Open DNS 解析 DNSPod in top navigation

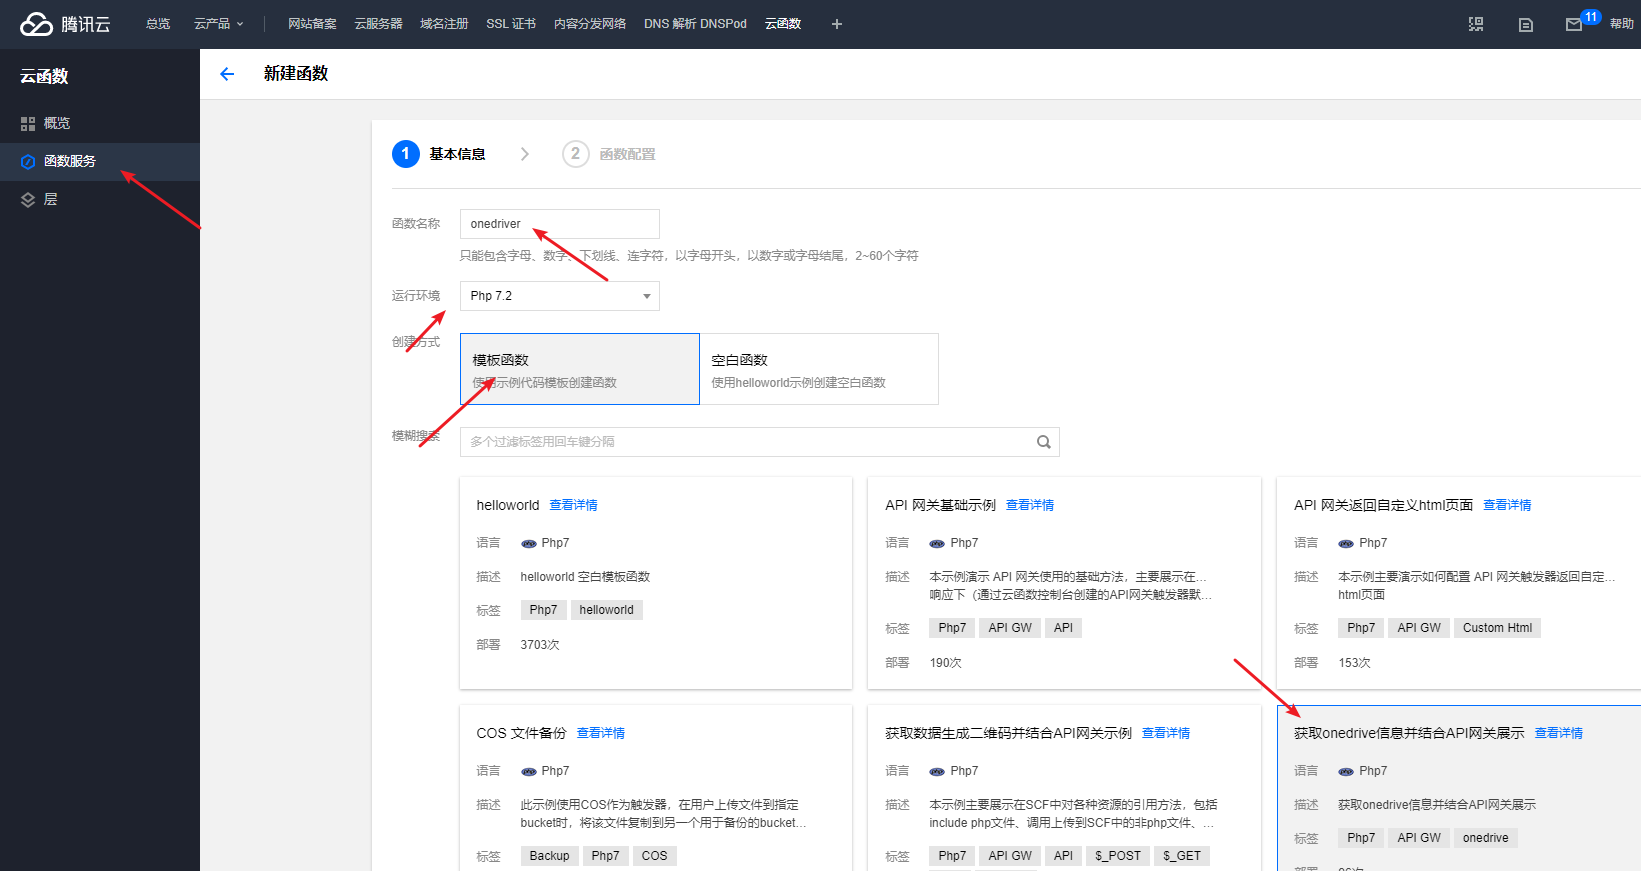point(695,24)
